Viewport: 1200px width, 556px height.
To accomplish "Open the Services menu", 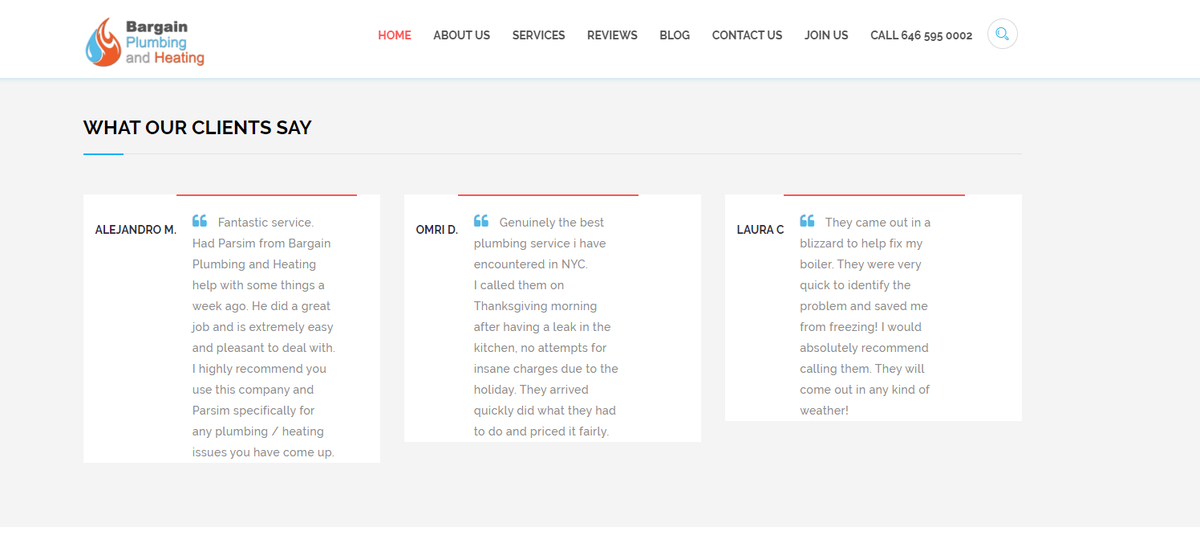I will tap(538, 35).
